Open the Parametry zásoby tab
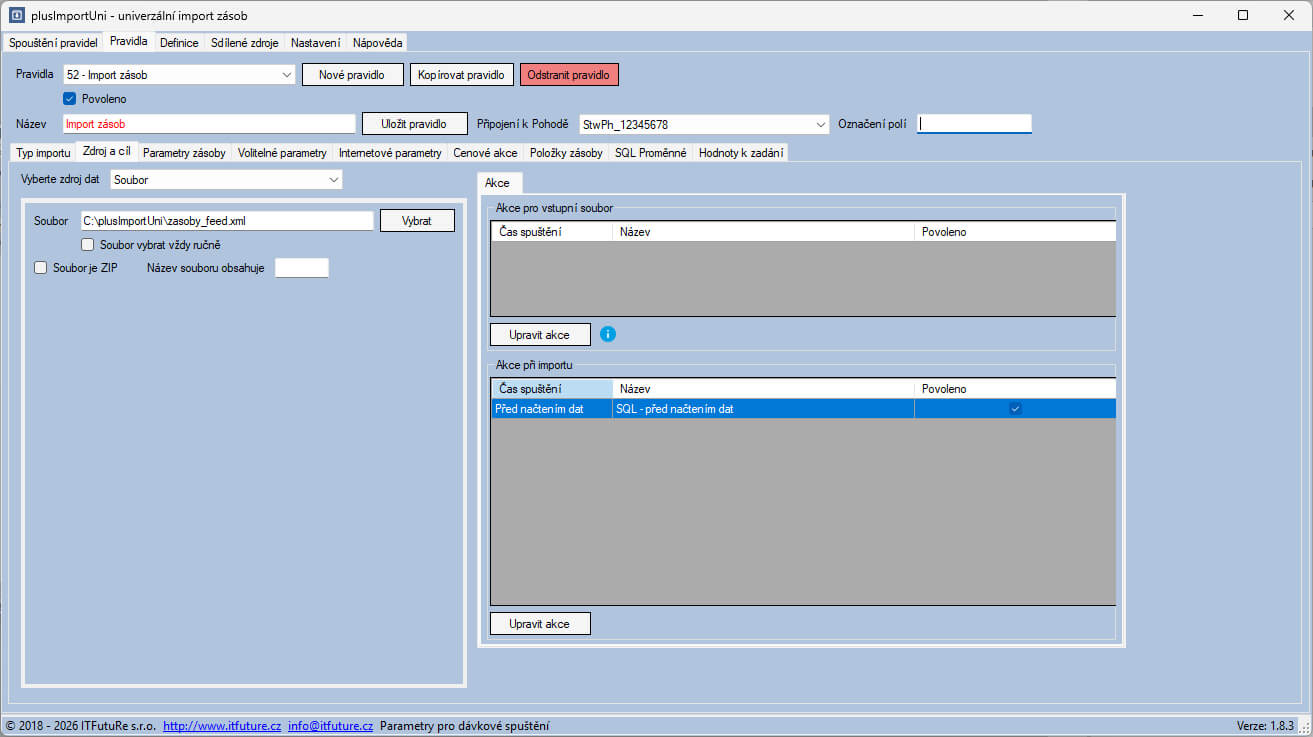 click(x=184, y=153)
